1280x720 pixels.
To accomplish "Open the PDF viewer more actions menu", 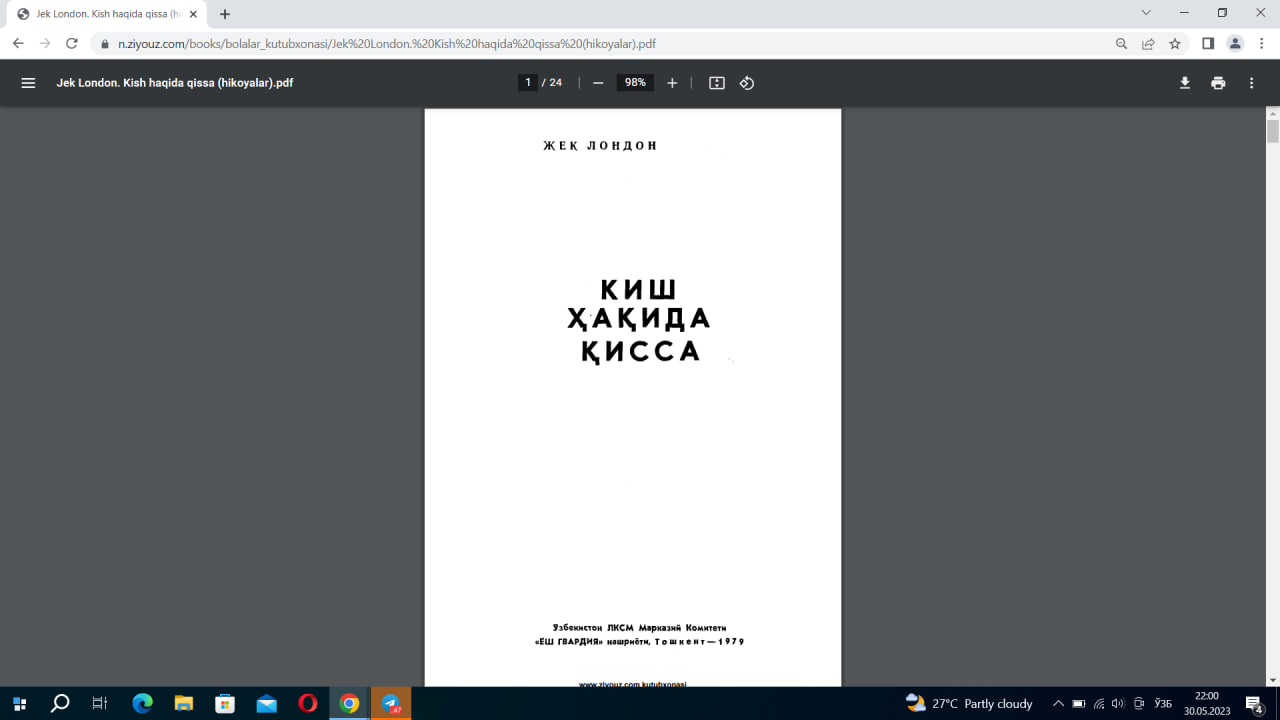I will tap(1251, 83).
